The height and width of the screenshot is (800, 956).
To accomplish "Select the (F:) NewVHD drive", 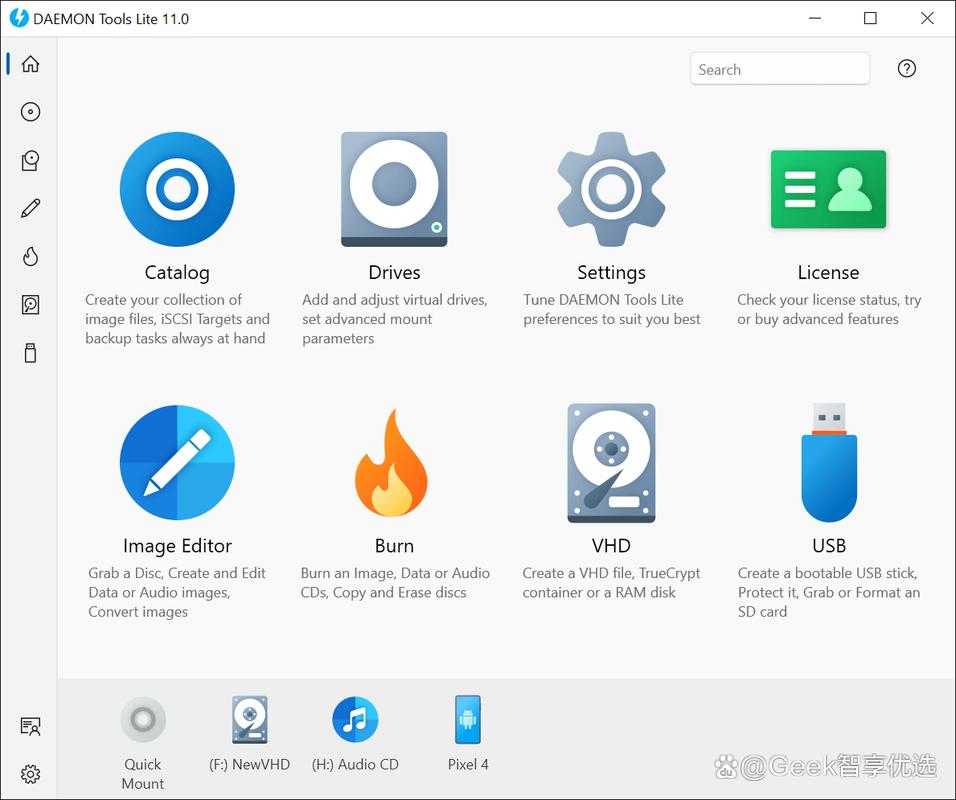I will pos(250,719).
